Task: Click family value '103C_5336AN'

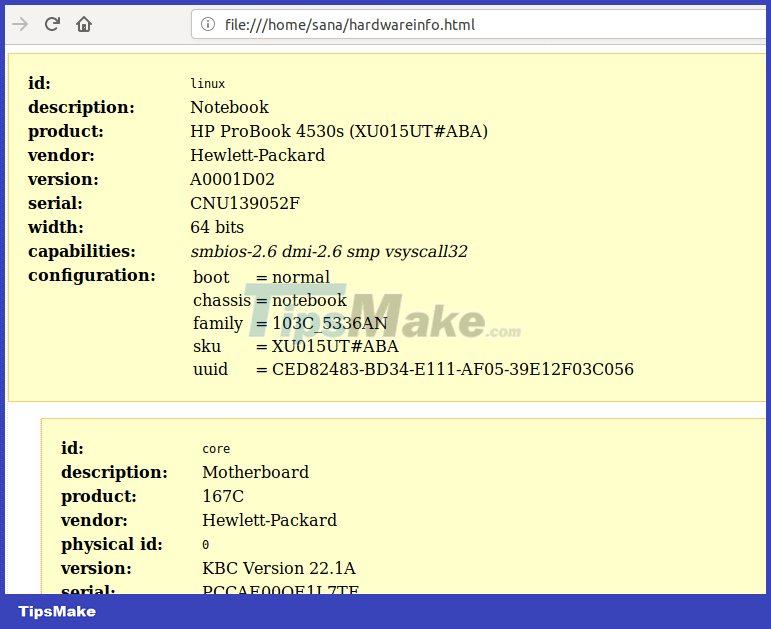Action: coord(329,324)
